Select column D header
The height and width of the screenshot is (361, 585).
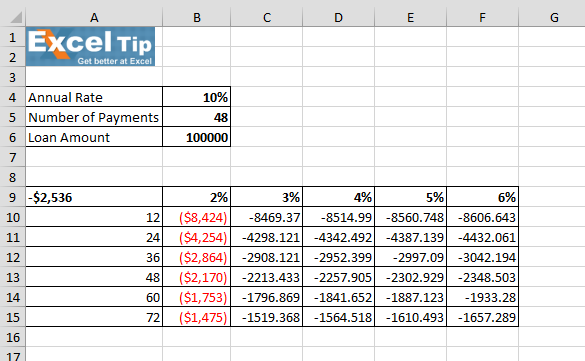(x=338, y=18)
